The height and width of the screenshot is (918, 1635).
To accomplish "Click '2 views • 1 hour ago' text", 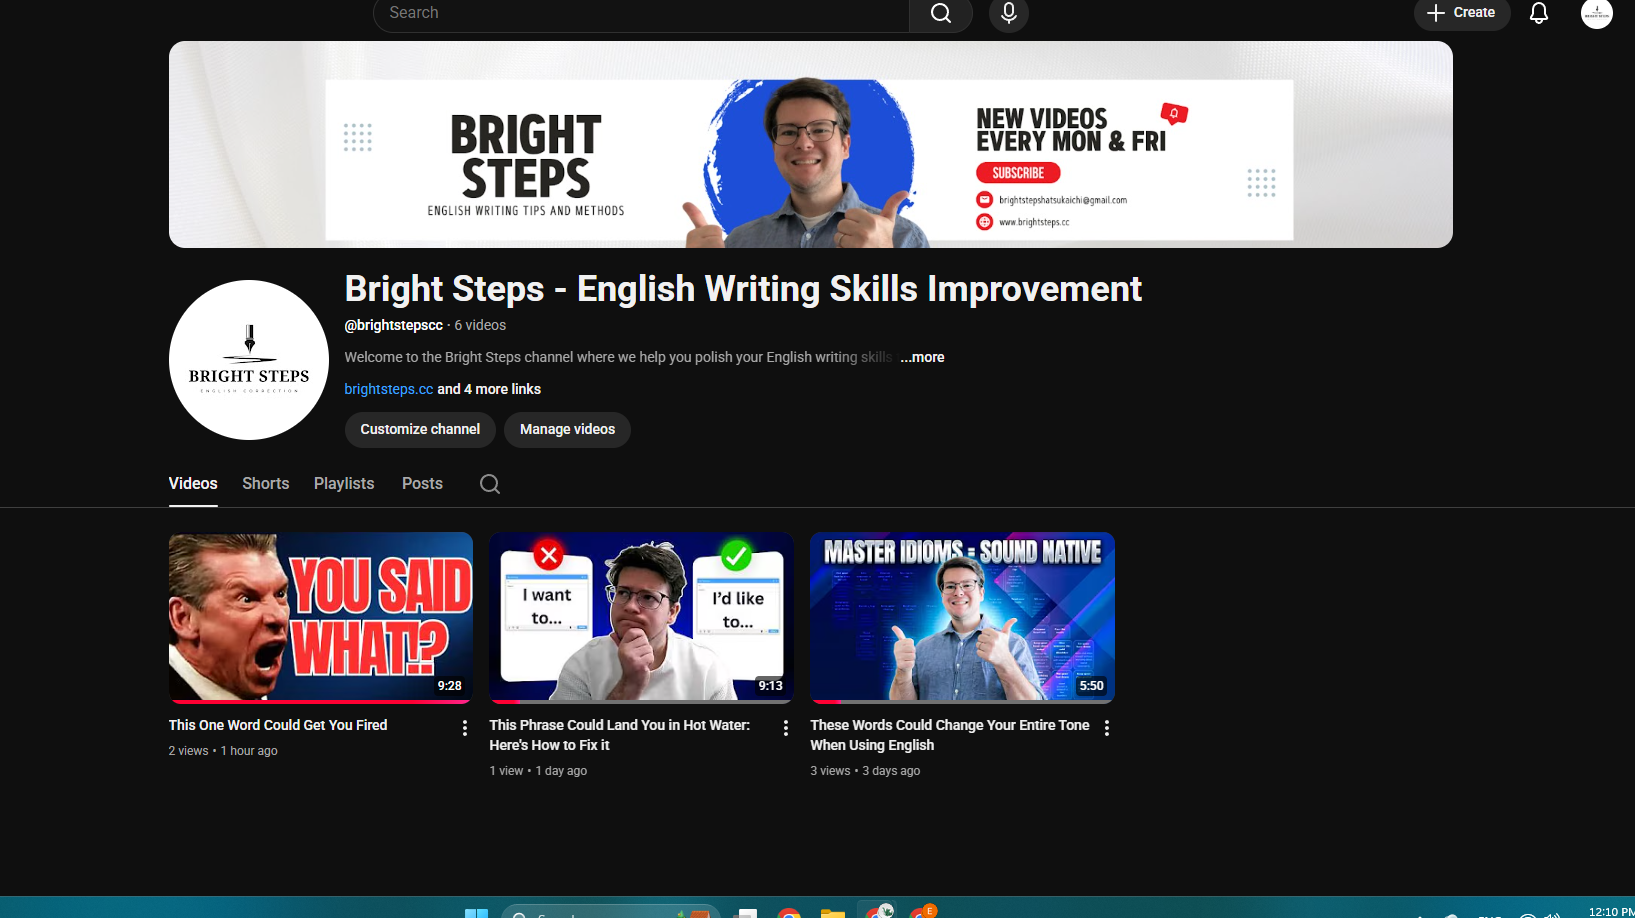I will [223, 751].
